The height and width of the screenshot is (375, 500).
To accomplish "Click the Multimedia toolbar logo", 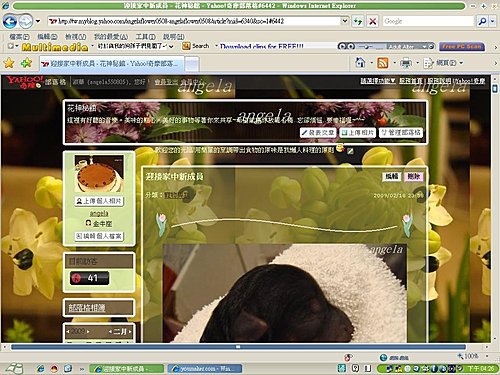I will point(55,47).
